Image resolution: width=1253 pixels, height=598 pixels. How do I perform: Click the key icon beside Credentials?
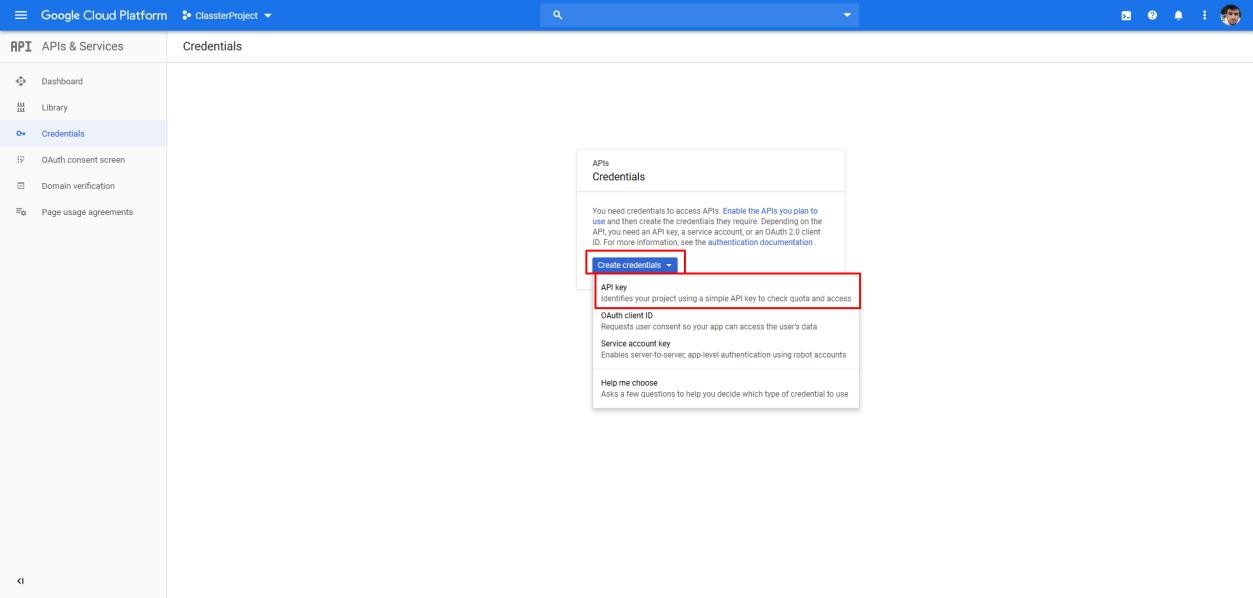[20, 133]
